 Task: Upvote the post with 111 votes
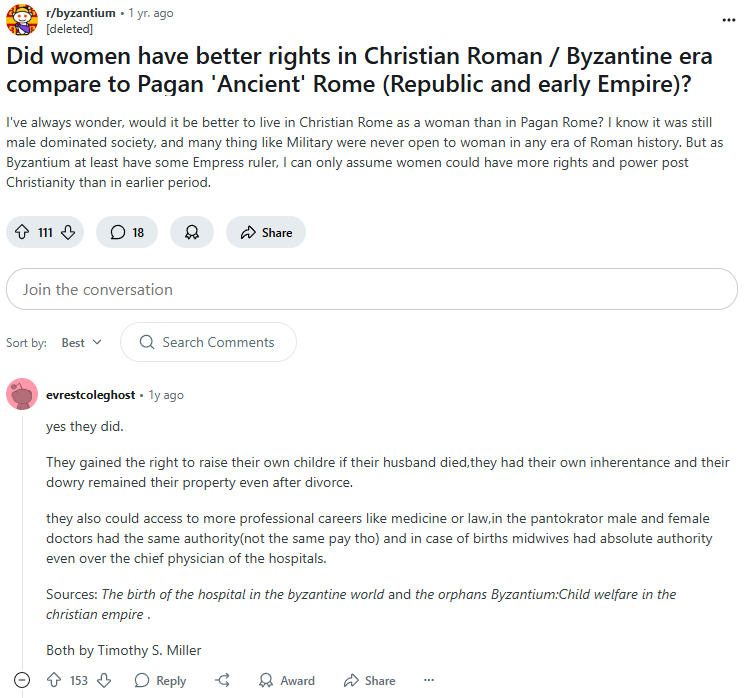[x=22, y=232]
